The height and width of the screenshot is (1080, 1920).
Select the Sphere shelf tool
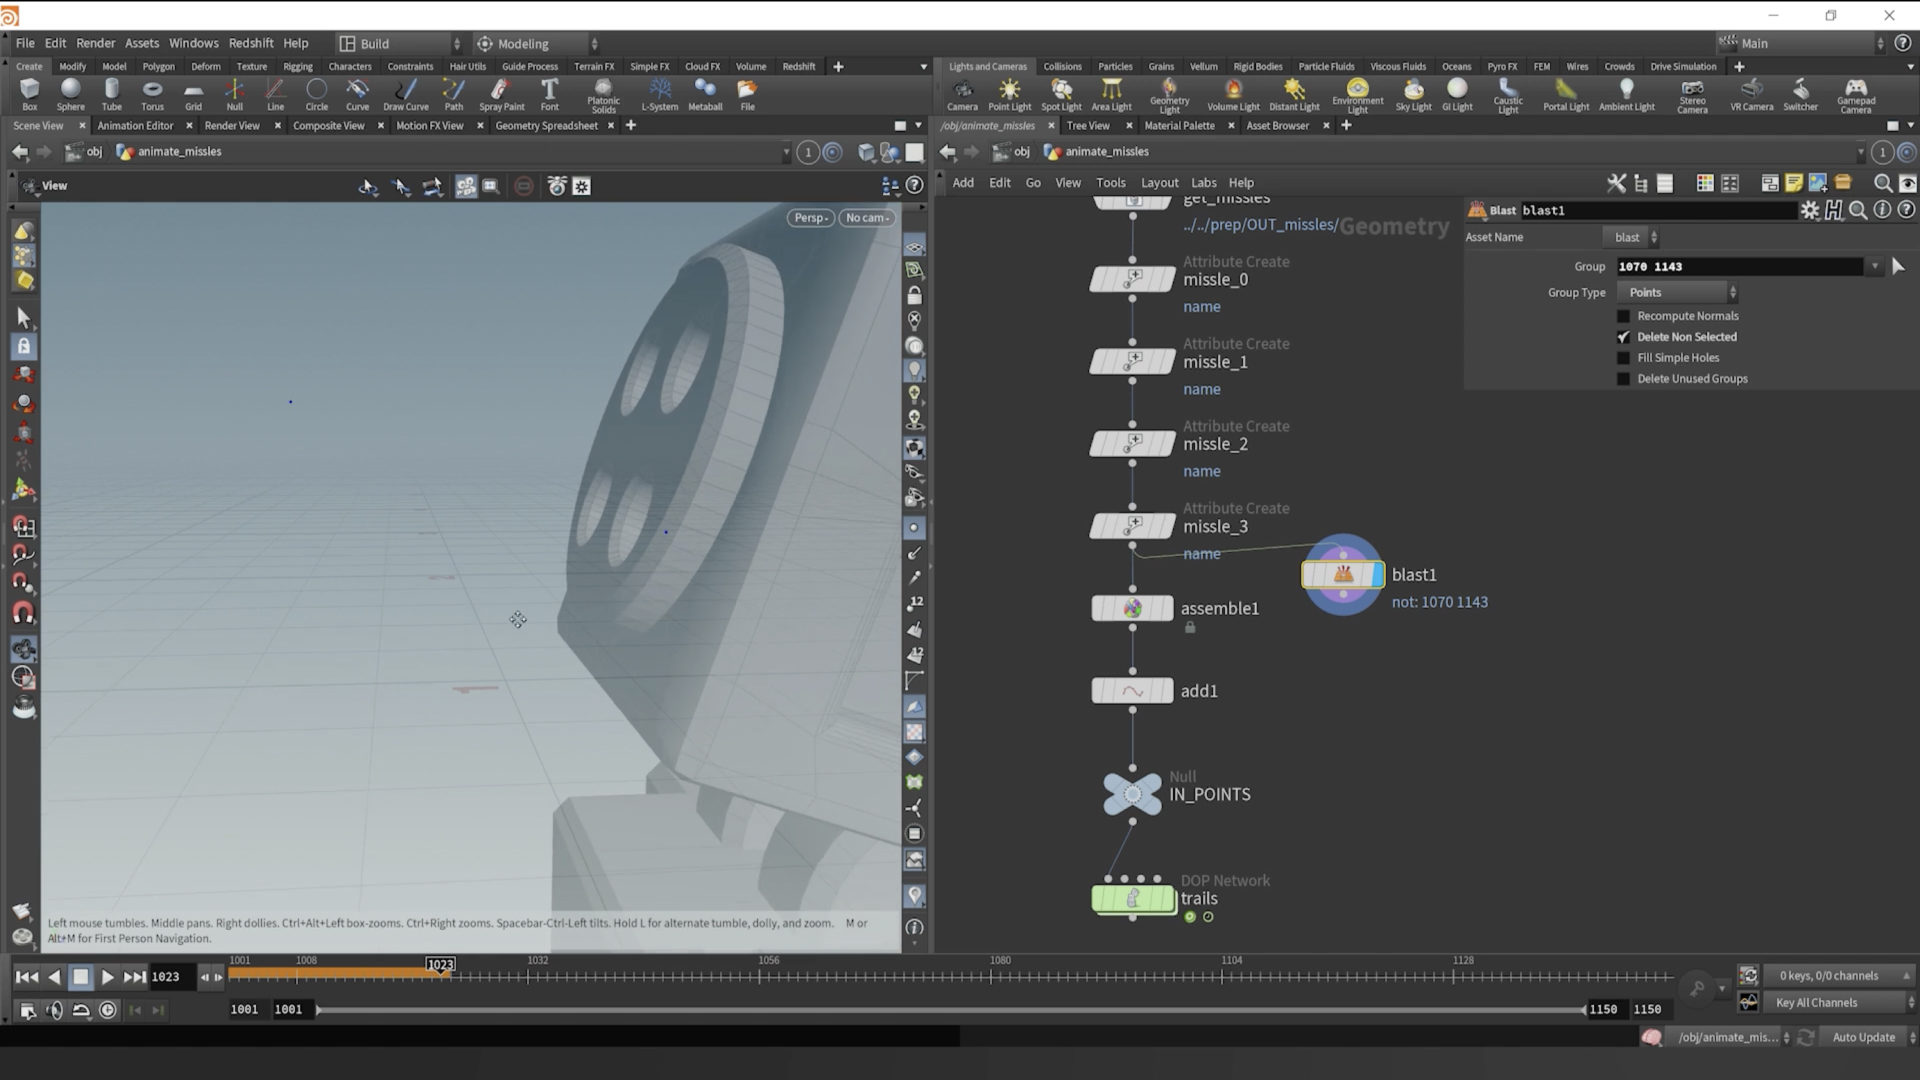71,95
